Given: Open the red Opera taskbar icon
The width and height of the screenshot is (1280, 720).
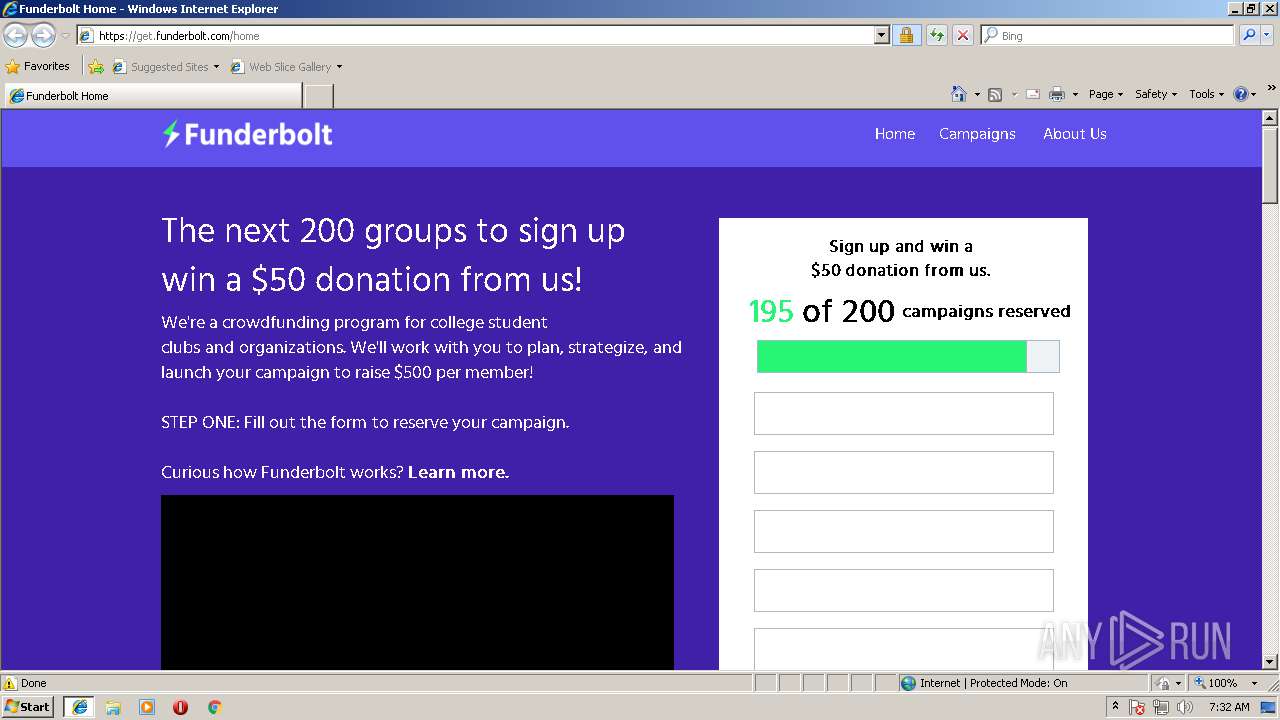Looking at the screenshot, I should click(180, 707).
